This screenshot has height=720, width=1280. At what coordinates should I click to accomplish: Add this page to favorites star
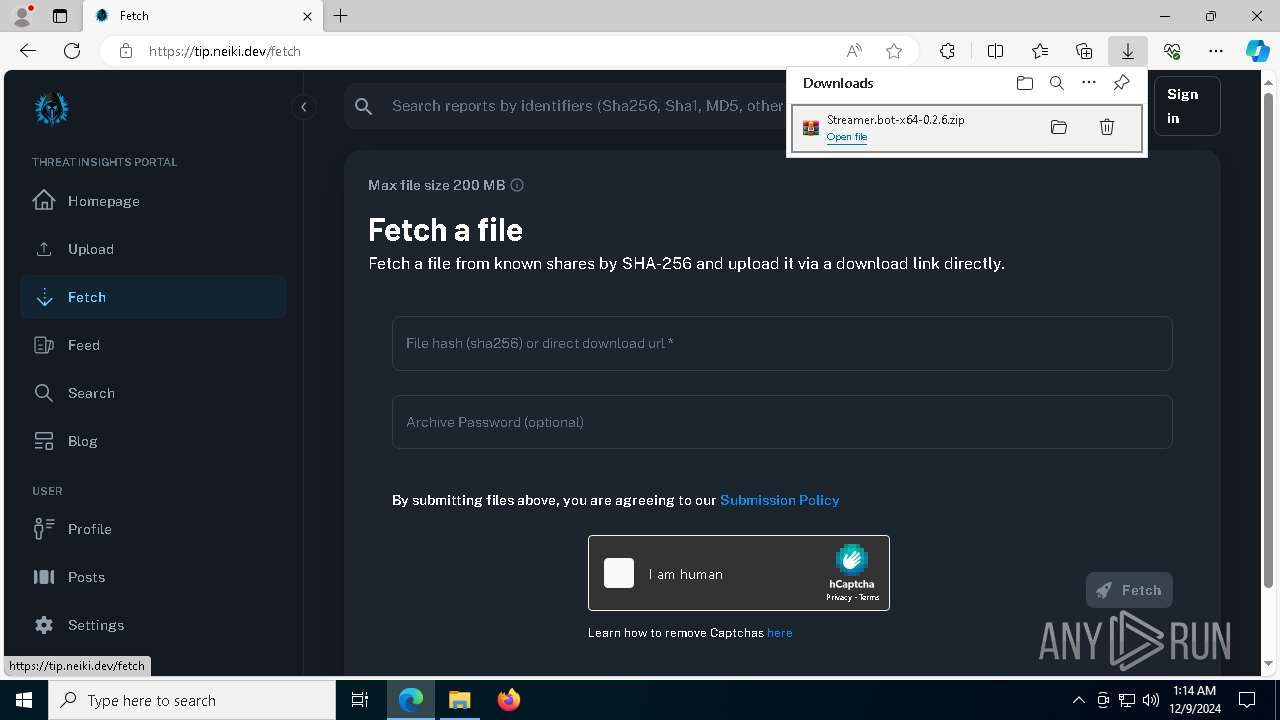[x=894, y=51]
